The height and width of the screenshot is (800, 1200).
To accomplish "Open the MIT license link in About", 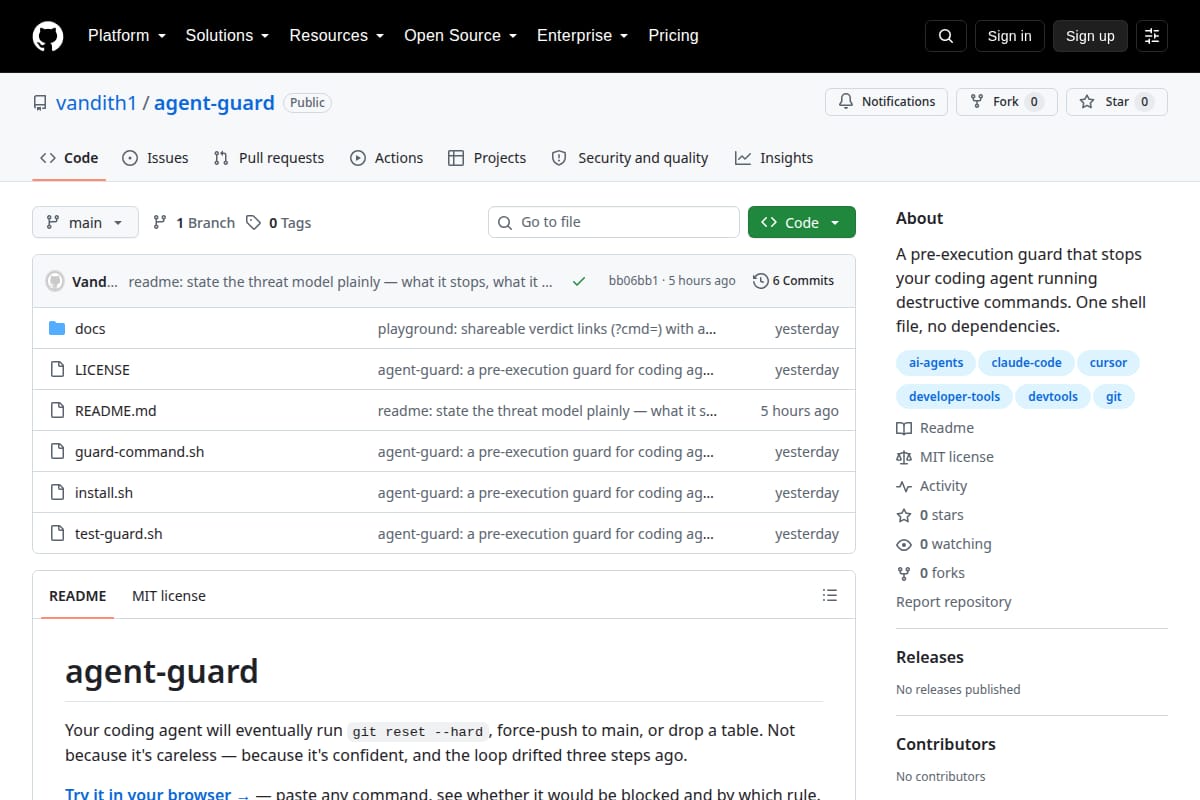I will pos(945,457).
